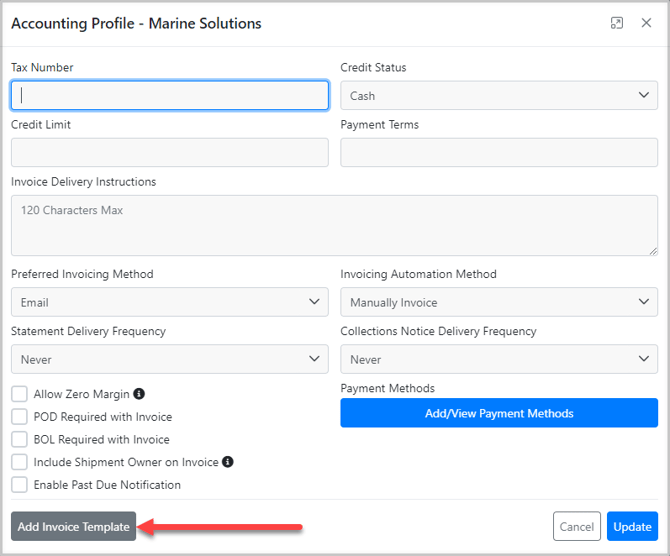Viewport: 670px width, 556px height.
Task: Tick Include Shipment Owner on Invoice
Action: [19, 462]
